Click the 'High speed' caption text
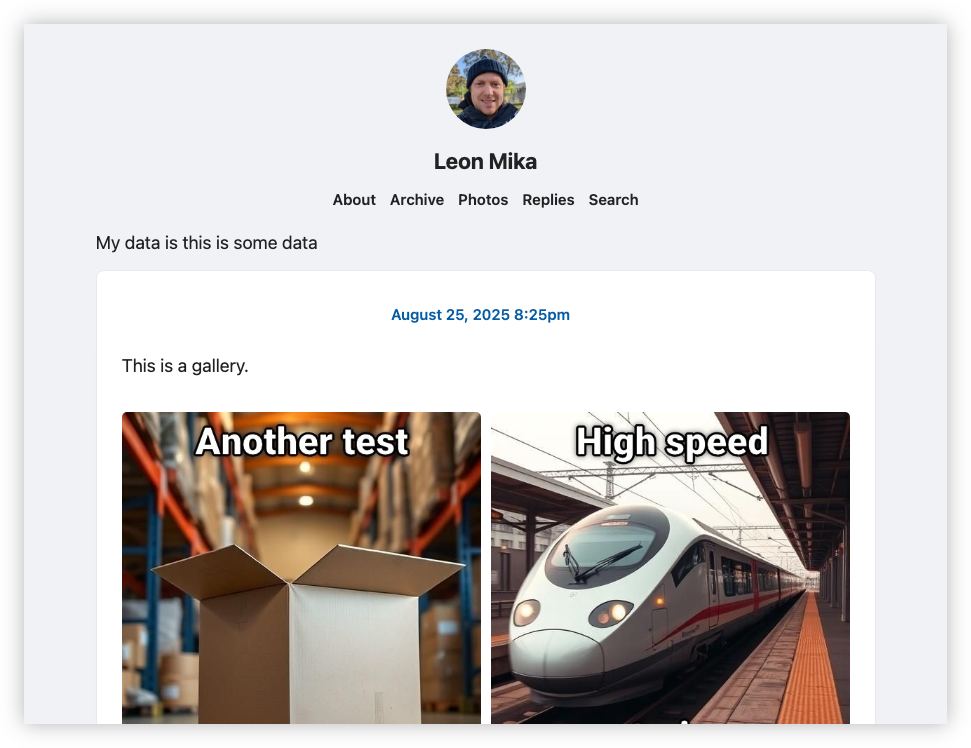Screen dimensions: 971x748 pos(672,441)
